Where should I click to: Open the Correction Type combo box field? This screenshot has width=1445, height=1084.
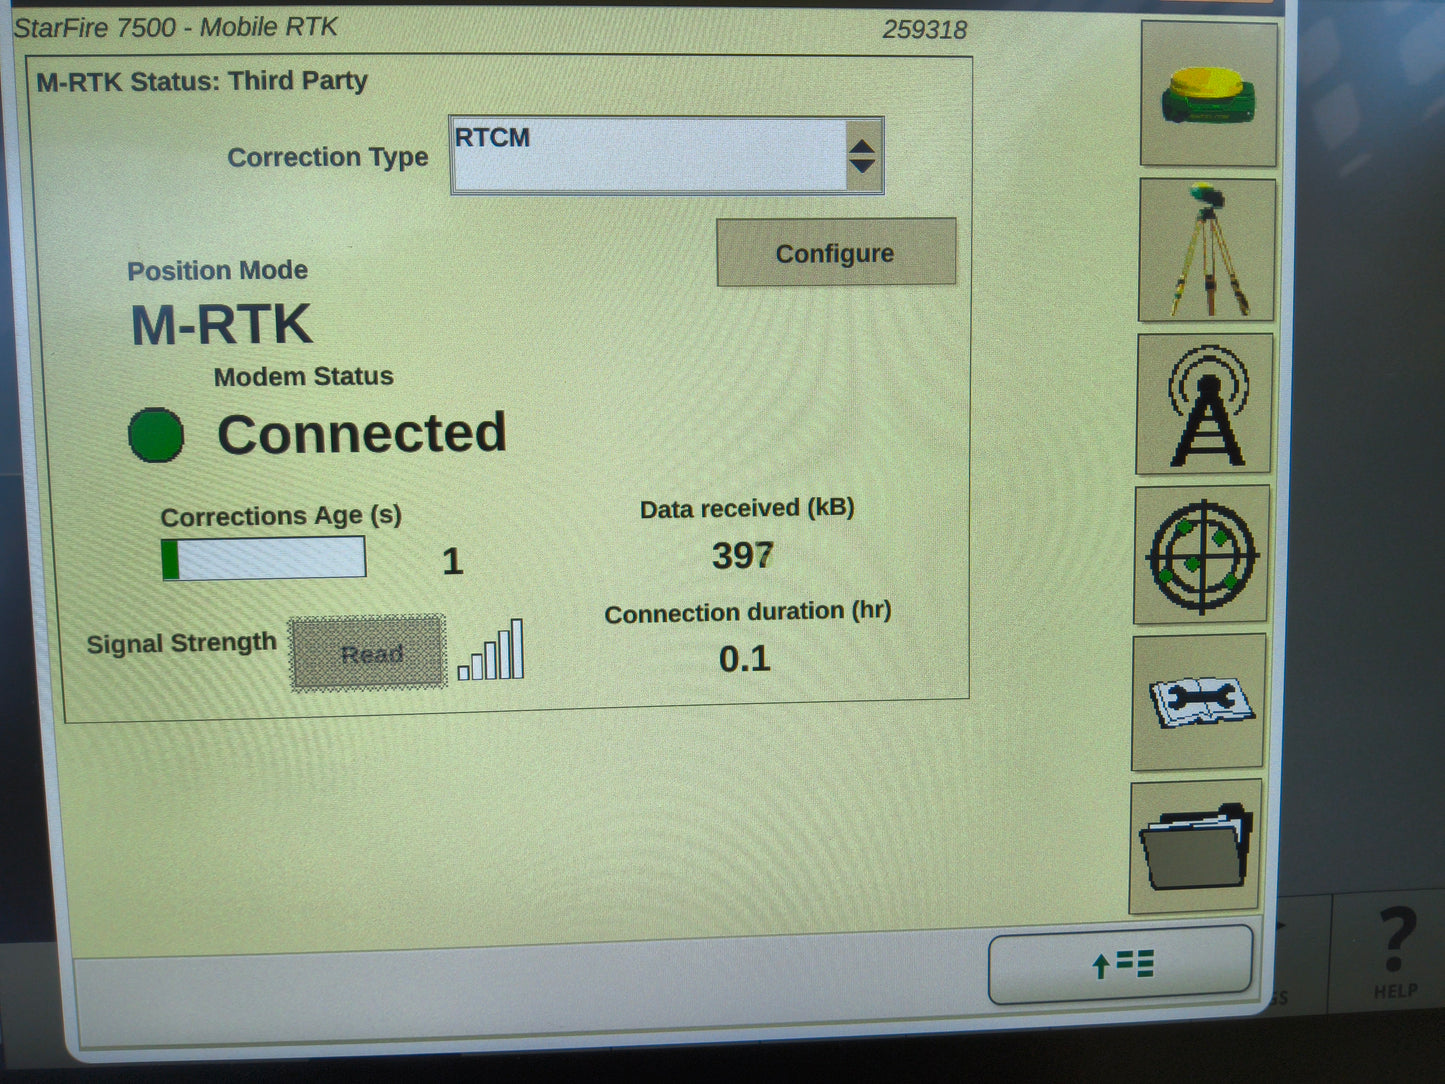coord(650,152)
